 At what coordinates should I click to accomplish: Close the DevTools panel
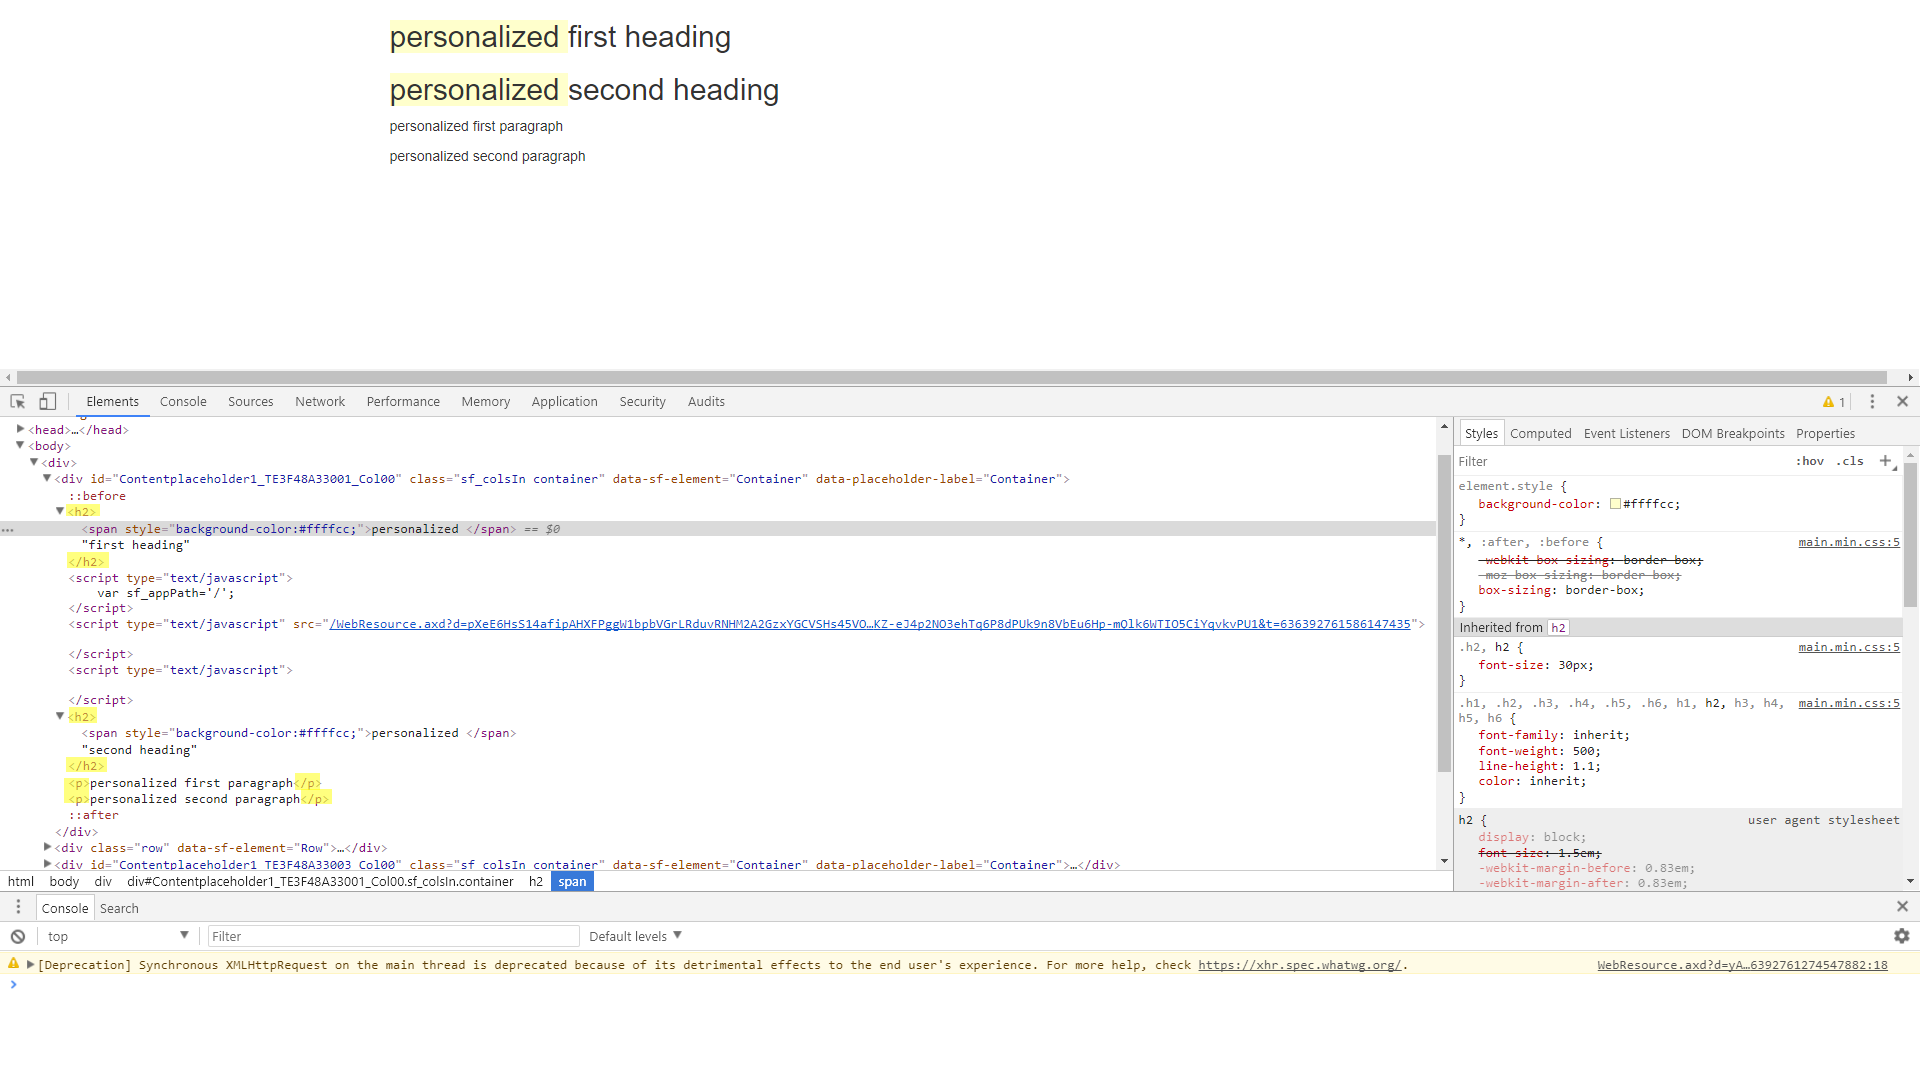tap(1903, 401)
